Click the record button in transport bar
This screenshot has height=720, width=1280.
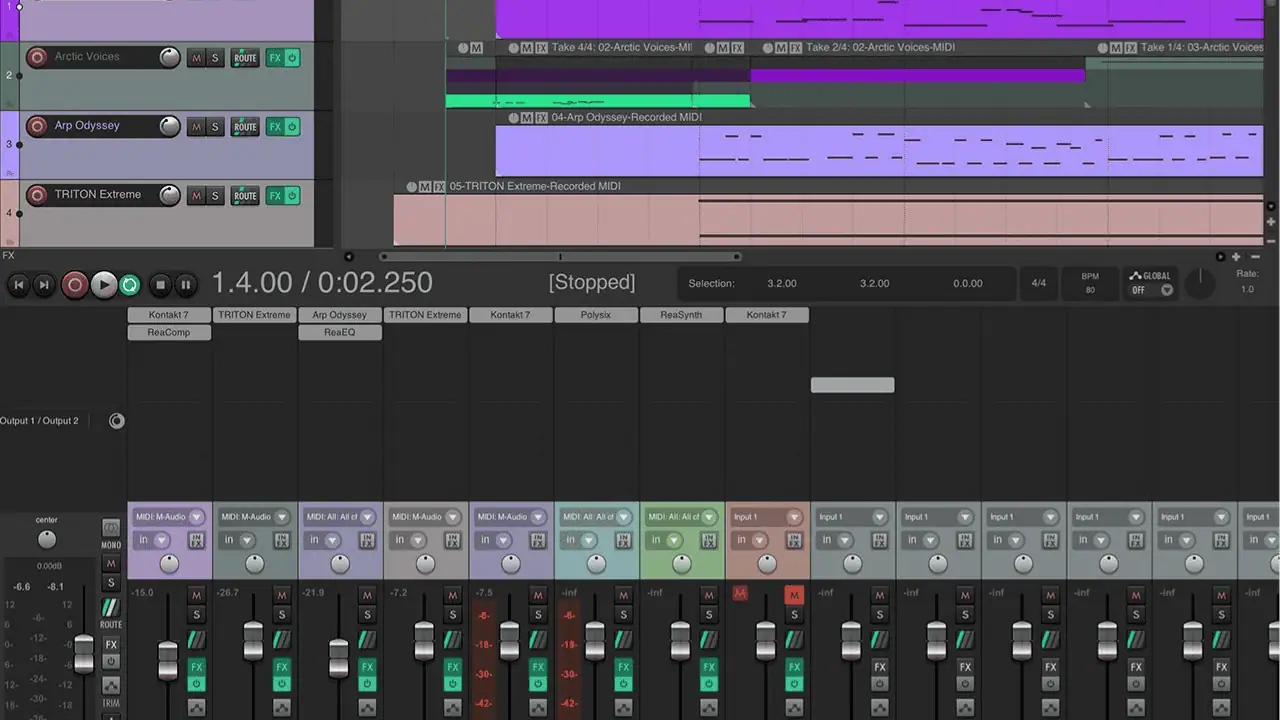point(75,285)
